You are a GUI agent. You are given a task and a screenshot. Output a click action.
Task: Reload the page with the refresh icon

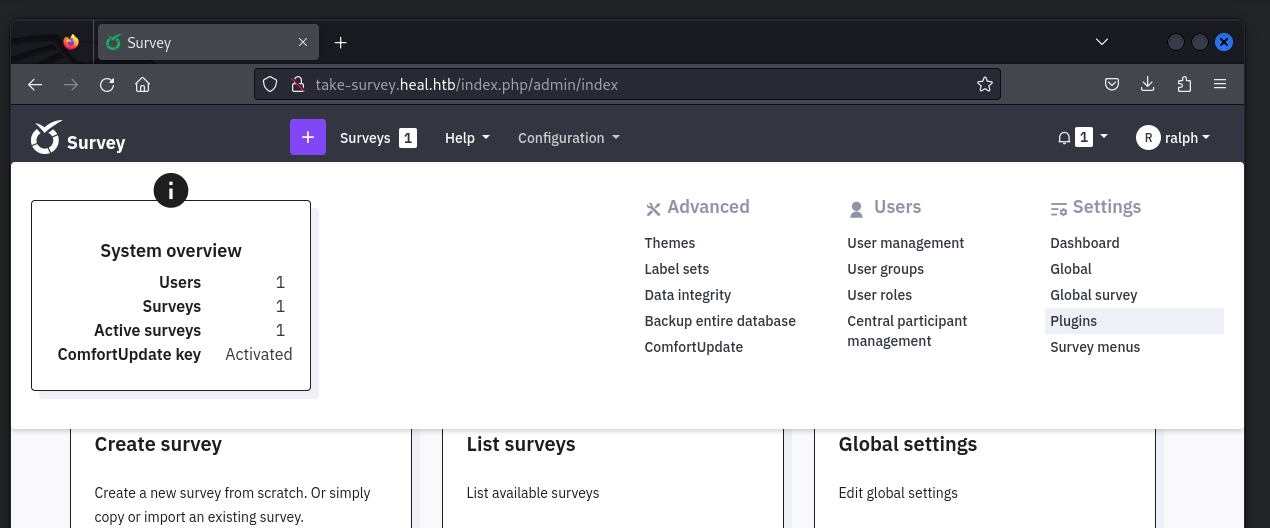[x=107, y=85]
